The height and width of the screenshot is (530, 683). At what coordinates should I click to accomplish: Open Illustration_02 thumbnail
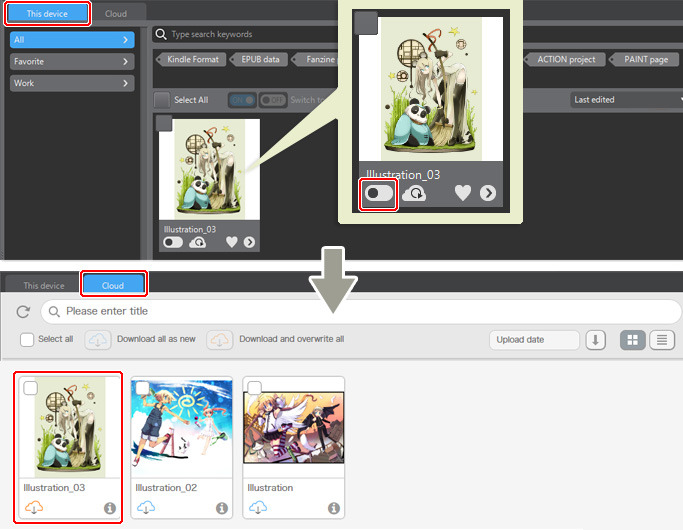point(182,428)
